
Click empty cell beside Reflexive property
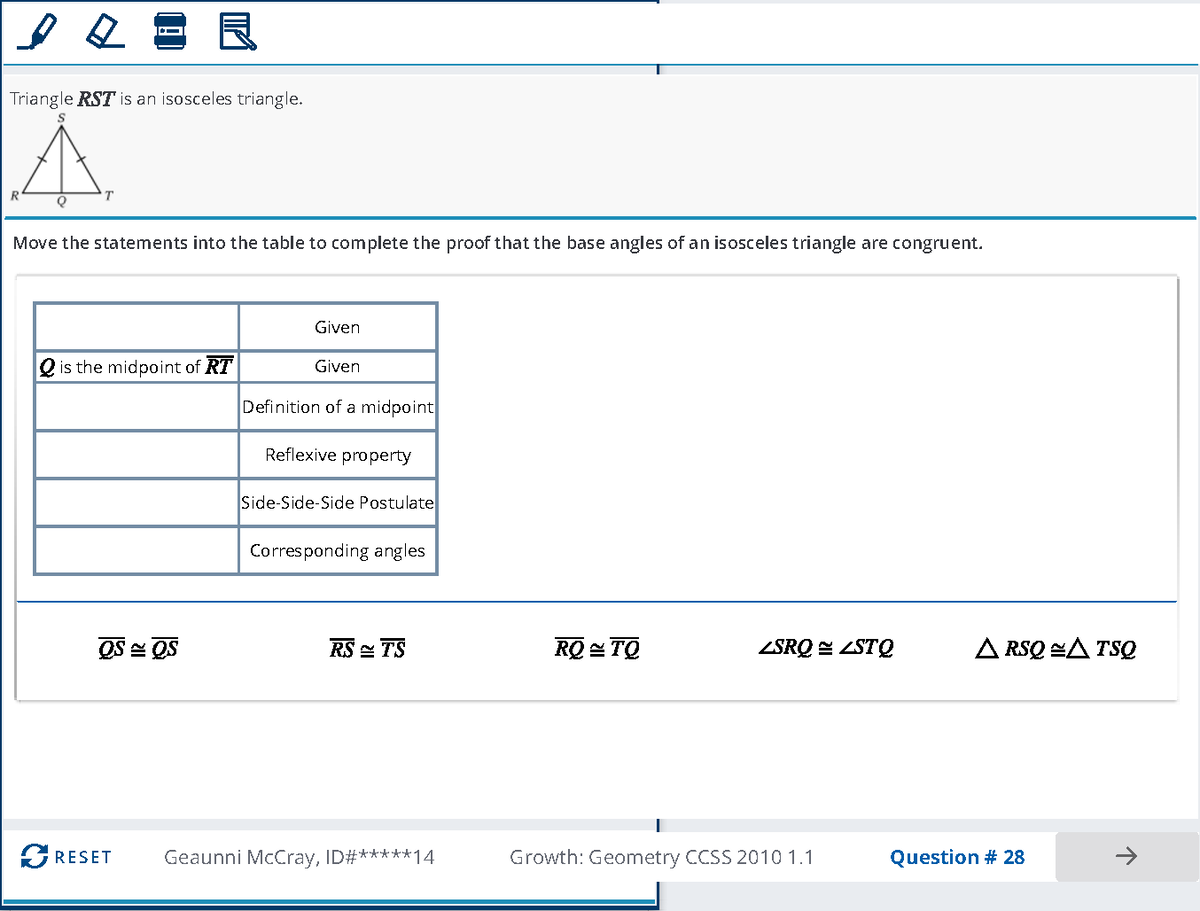click(137, 455)
